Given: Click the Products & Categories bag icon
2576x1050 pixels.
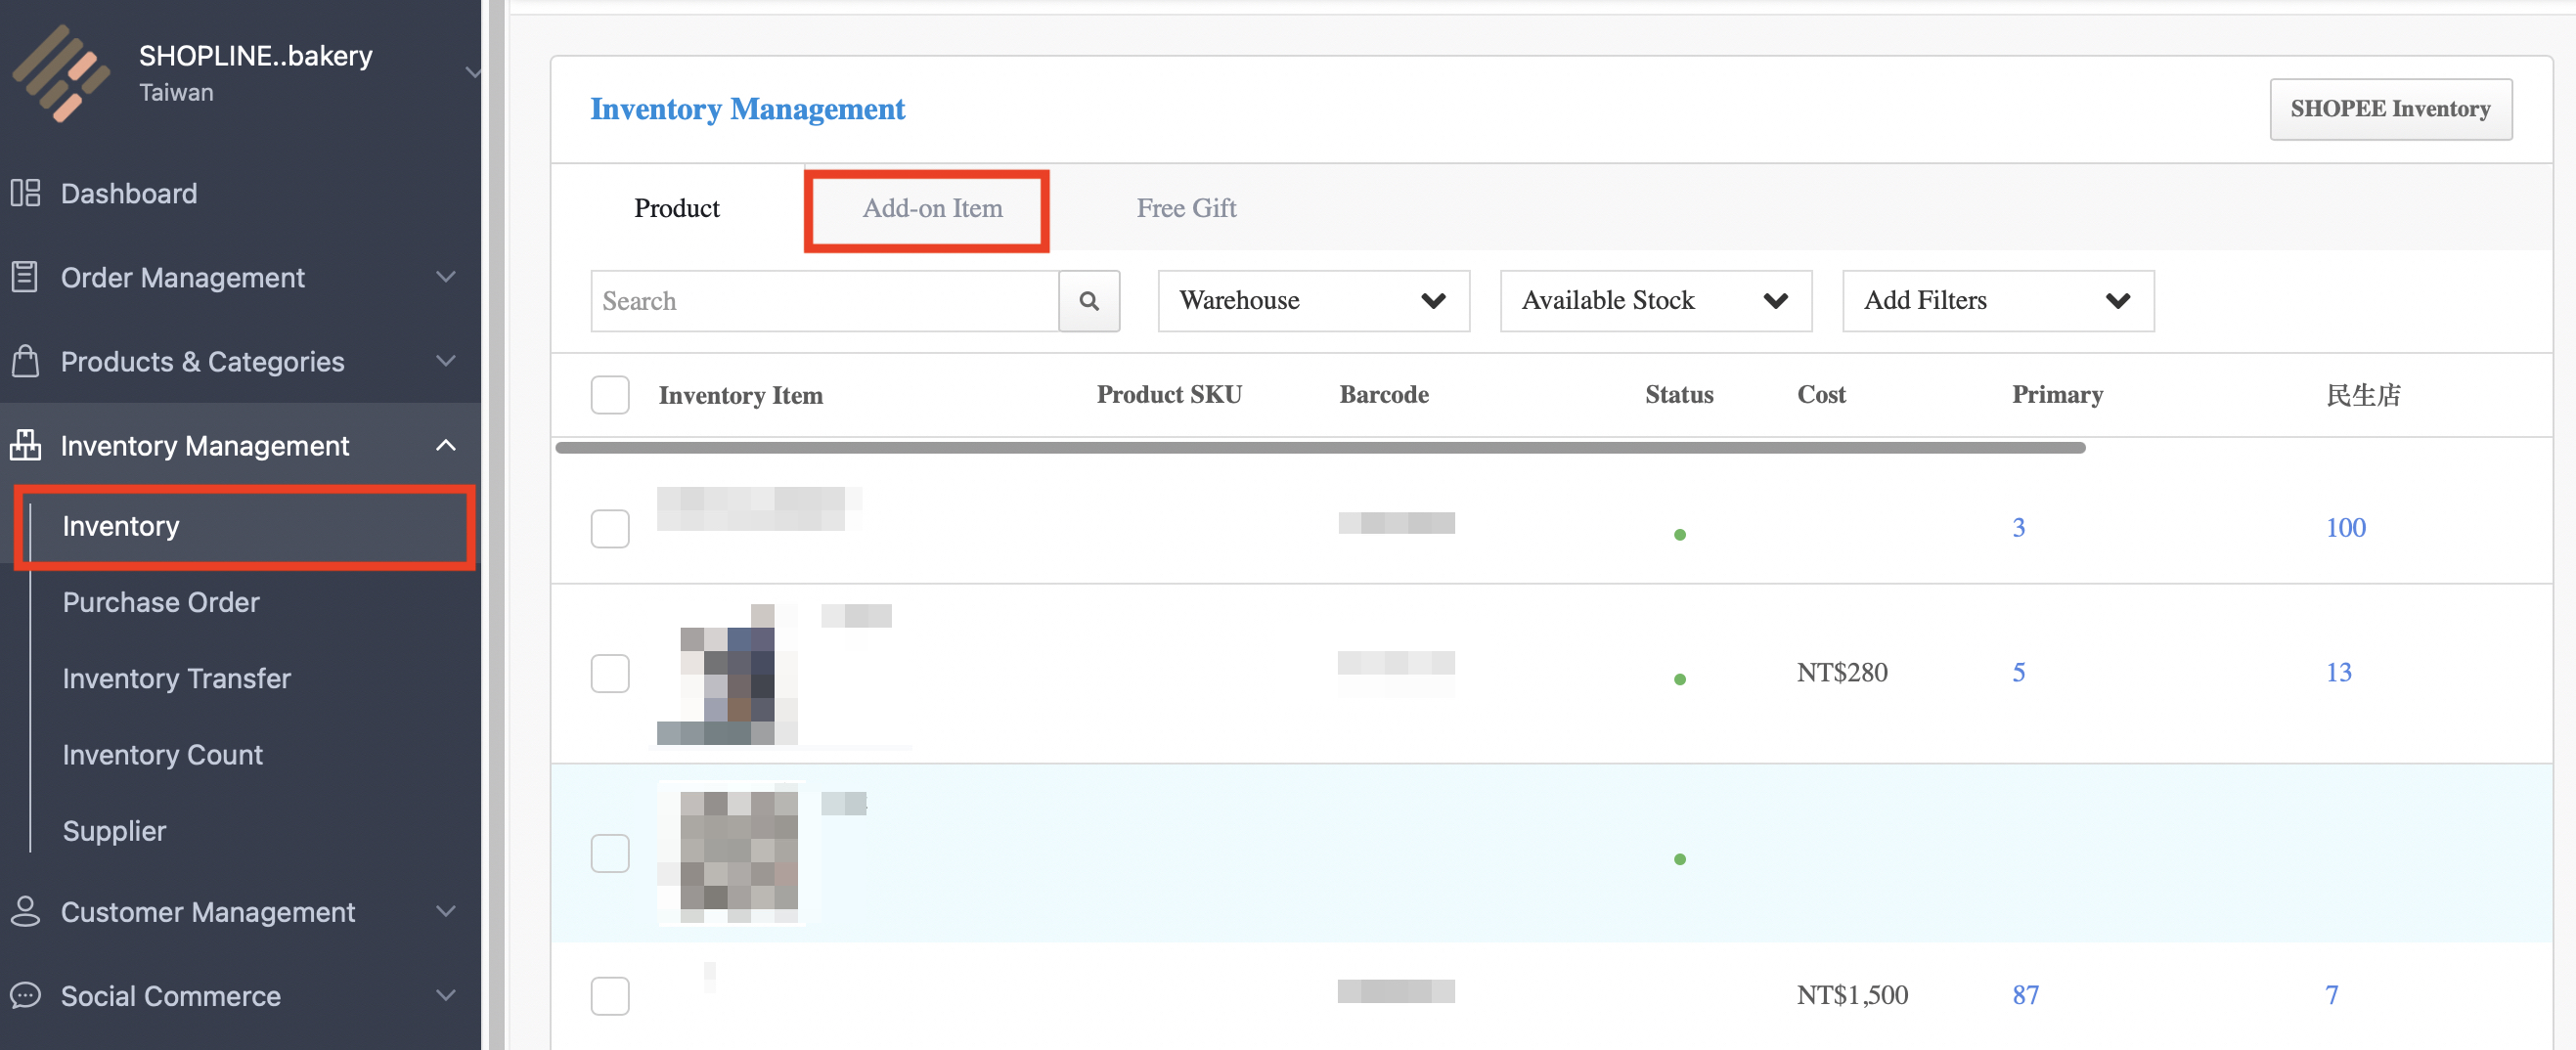Looking at the screenshot, I should click(x=25, y=361).
